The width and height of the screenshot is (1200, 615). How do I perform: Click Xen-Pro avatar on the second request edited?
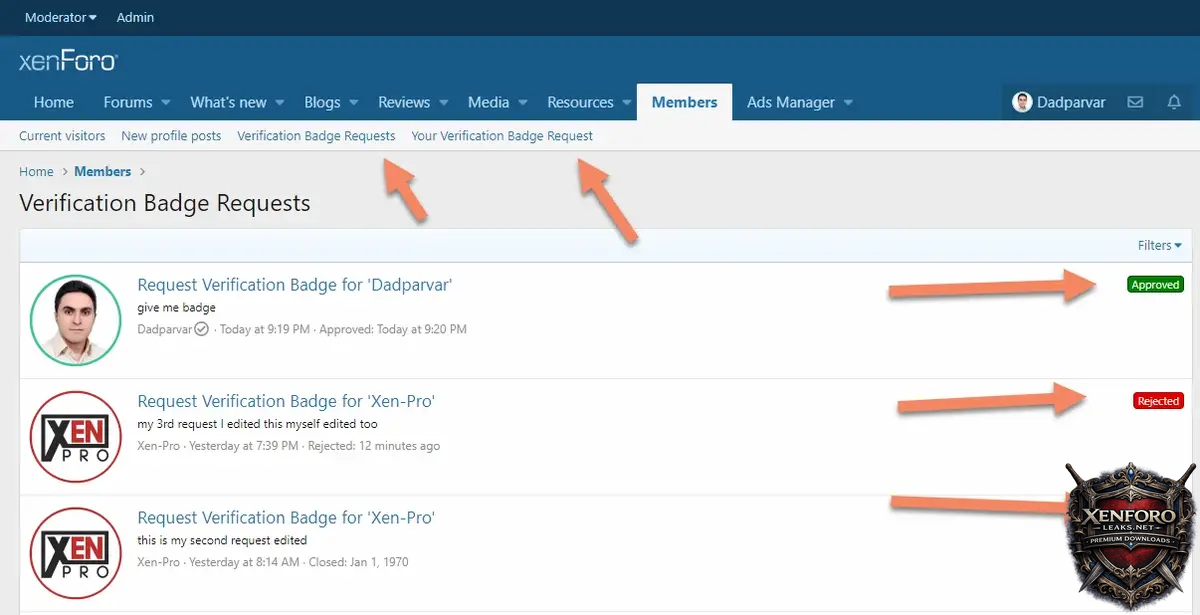pyautogui.click(x=69, y=552)
